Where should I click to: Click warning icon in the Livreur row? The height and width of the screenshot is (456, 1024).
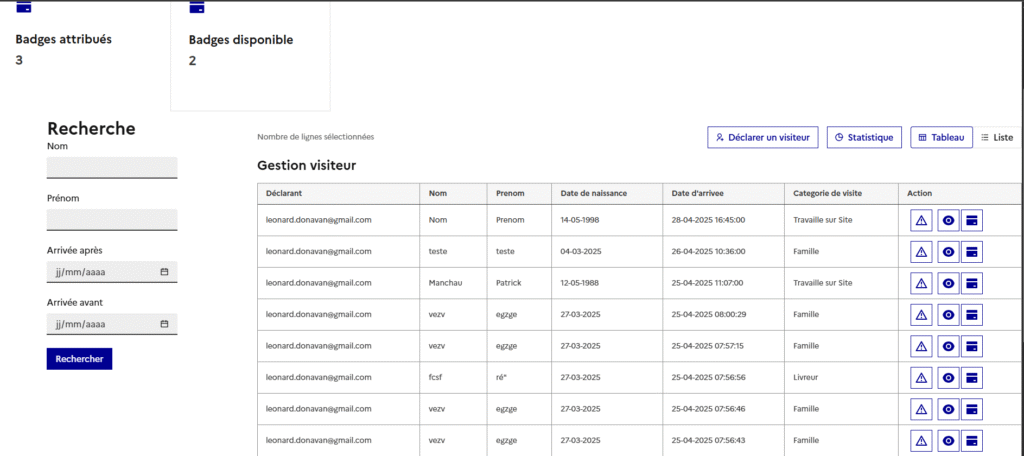(921, 378)
